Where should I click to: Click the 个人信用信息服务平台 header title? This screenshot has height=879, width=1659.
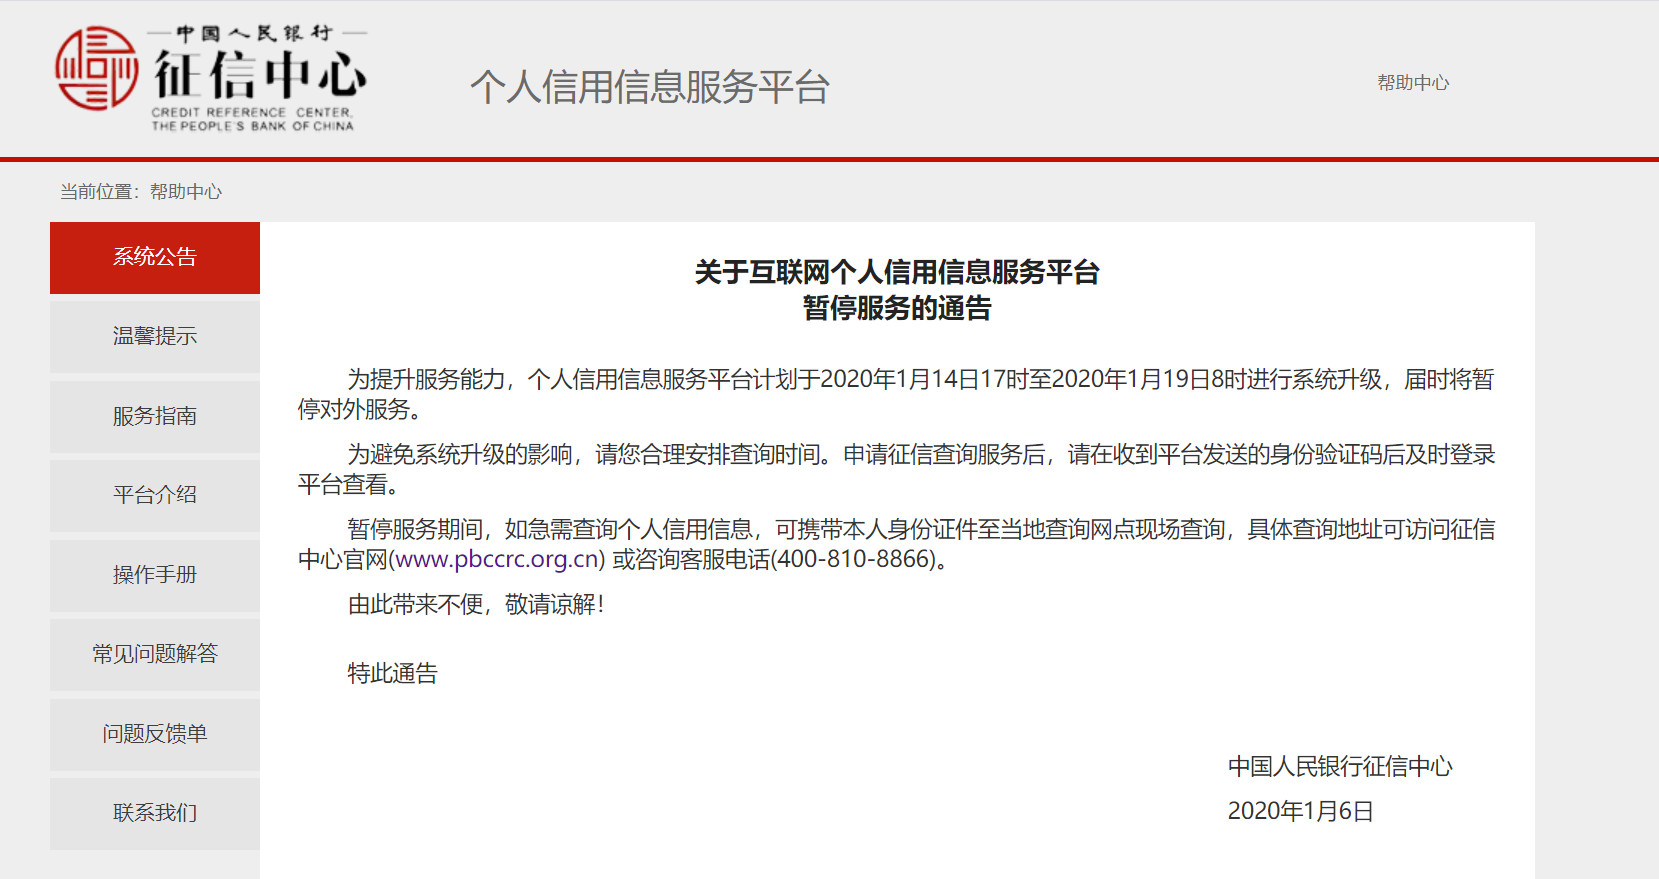[650, 87]
